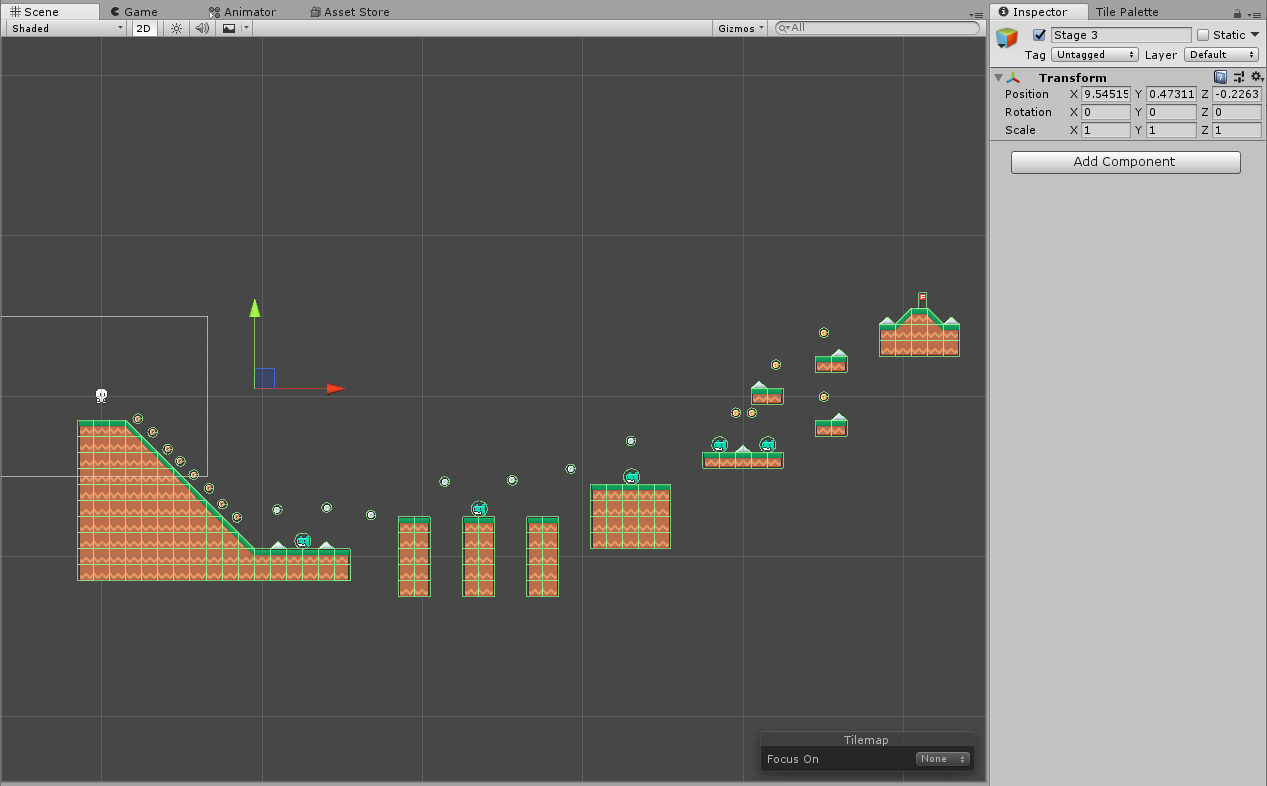1267x786 pixels.
Task: Click the Transform axes icon
Action: [x=1013, y=77]
